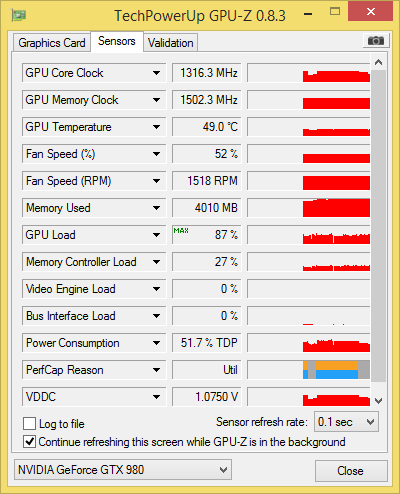This screenshot has height=494, width=400.
Task: Switch to the Validation tab
Action: 171,43
